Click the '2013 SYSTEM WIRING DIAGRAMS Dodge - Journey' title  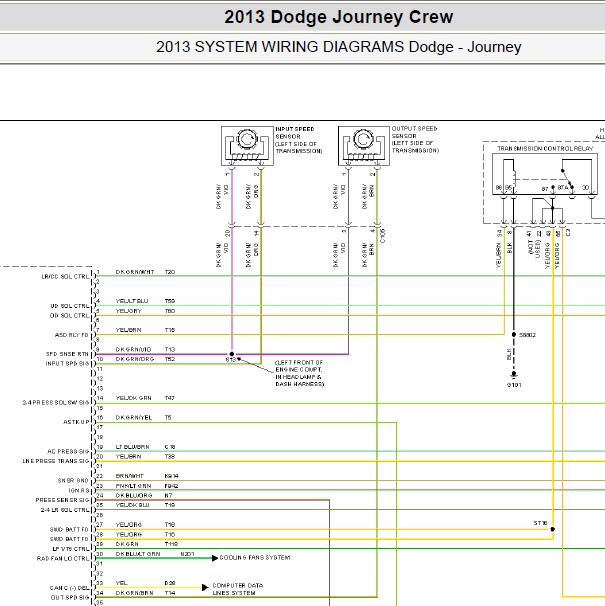339,47
